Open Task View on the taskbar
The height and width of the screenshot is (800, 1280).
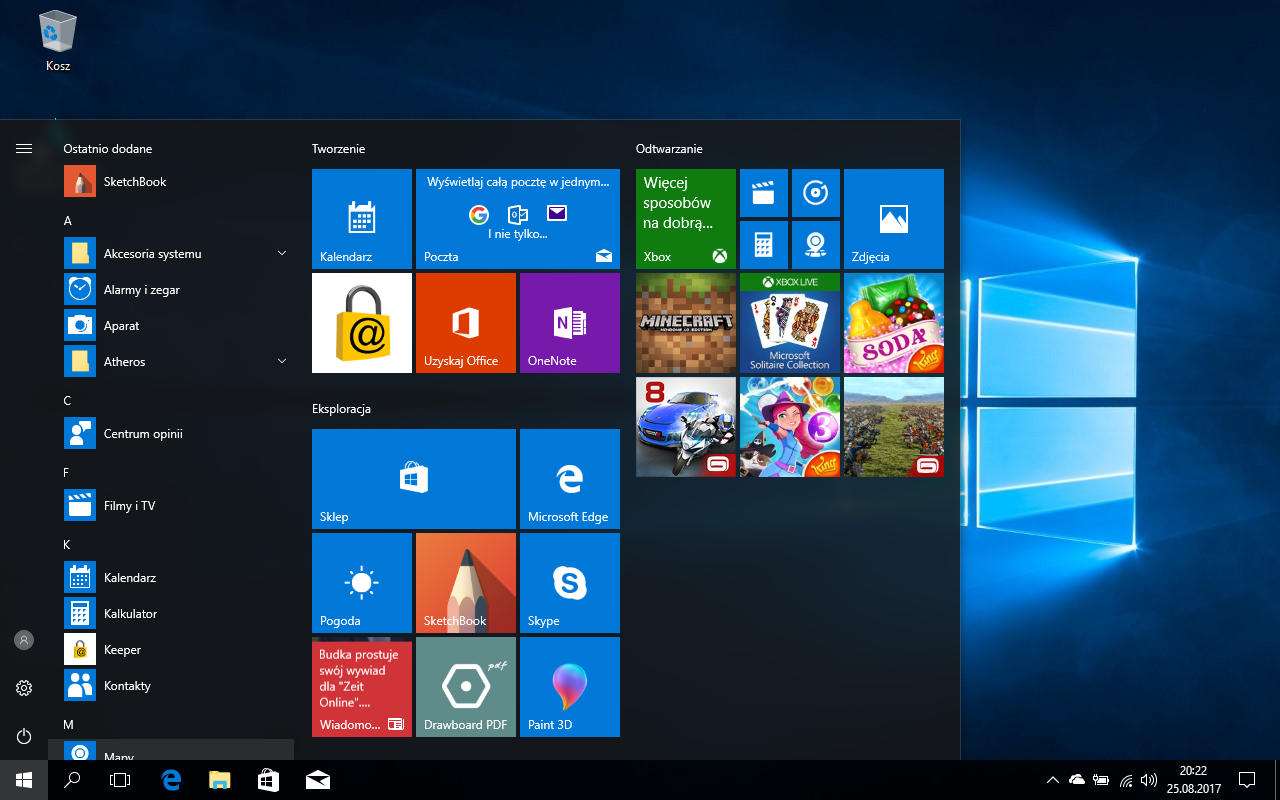tap(120, 780)
